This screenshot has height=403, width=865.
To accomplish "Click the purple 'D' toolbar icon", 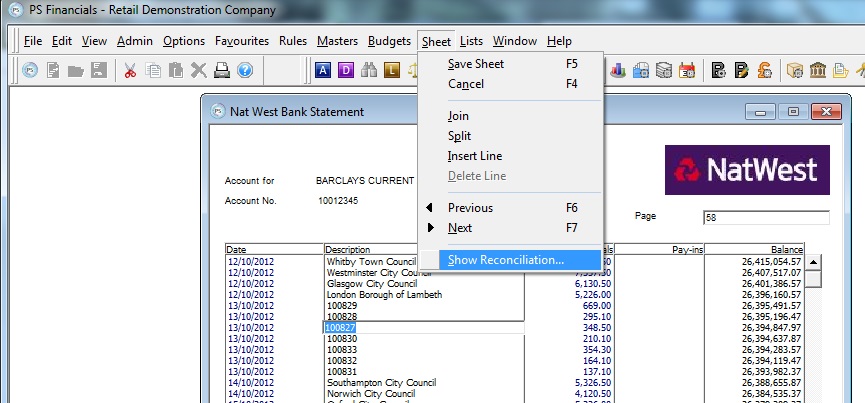I will point(346,70).
